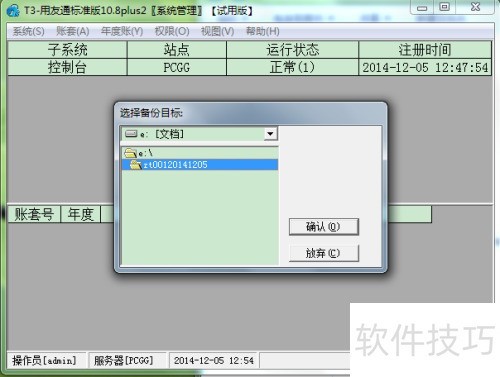This screenshot has height=377, width=500.
Task: Select the e: [文档] drive combo box
Action: pos(199,134)
